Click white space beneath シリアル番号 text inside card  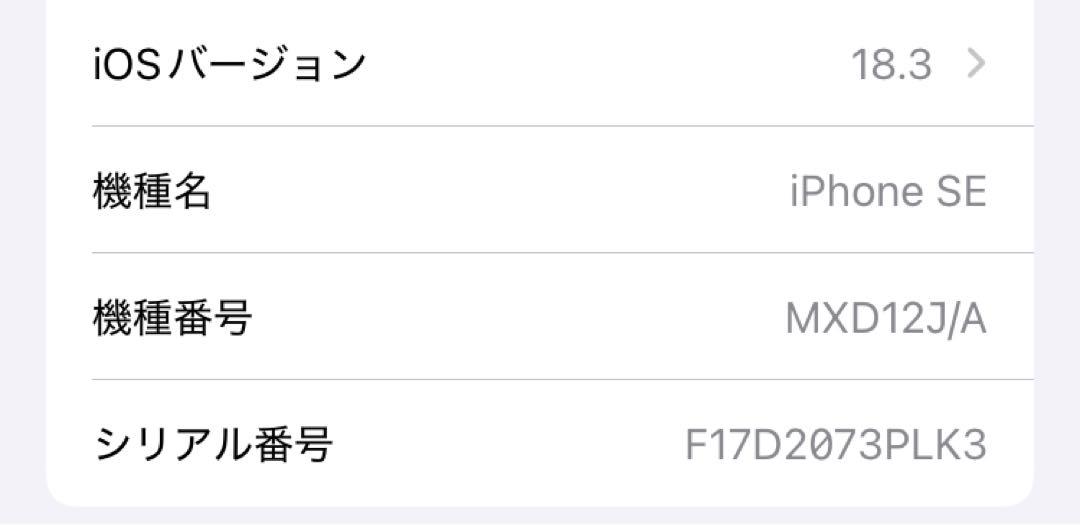coord(214,486)
